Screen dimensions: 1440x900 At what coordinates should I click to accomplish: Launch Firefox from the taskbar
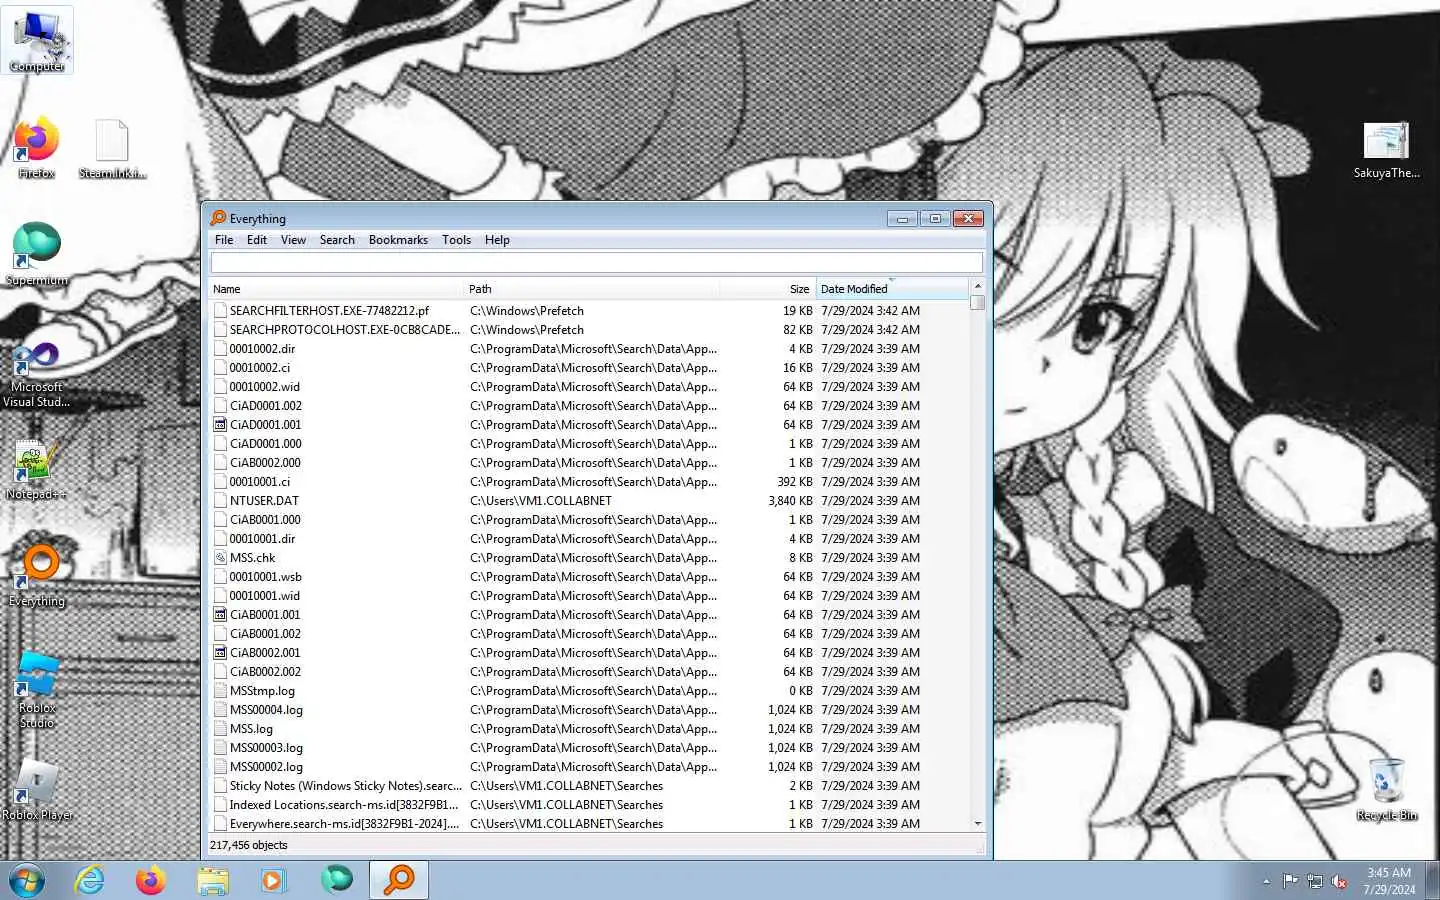(x=151, y=880)
